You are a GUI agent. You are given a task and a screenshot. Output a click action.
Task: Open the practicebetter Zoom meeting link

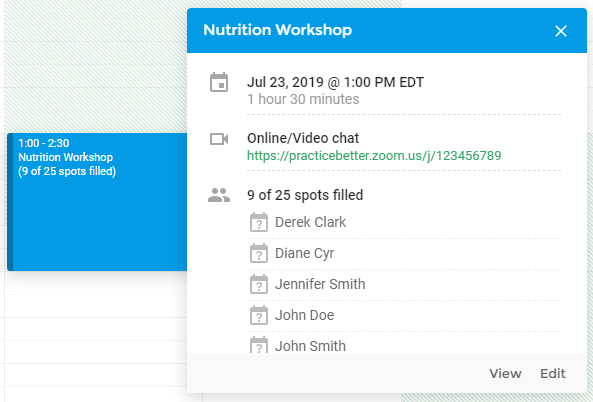(374, 155)
